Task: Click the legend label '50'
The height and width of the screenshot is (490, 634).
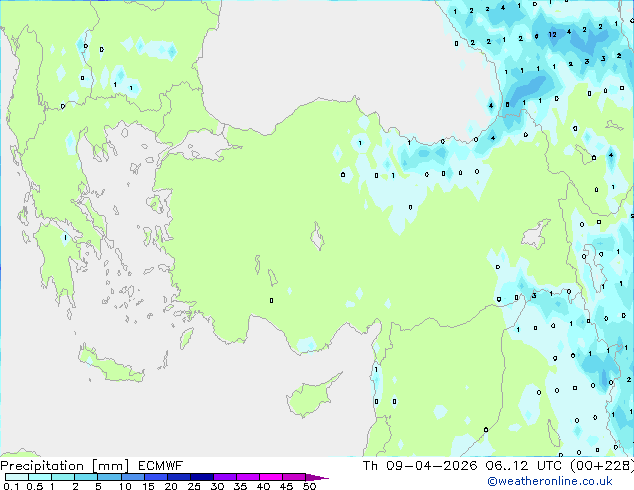Action: (310, 486)
